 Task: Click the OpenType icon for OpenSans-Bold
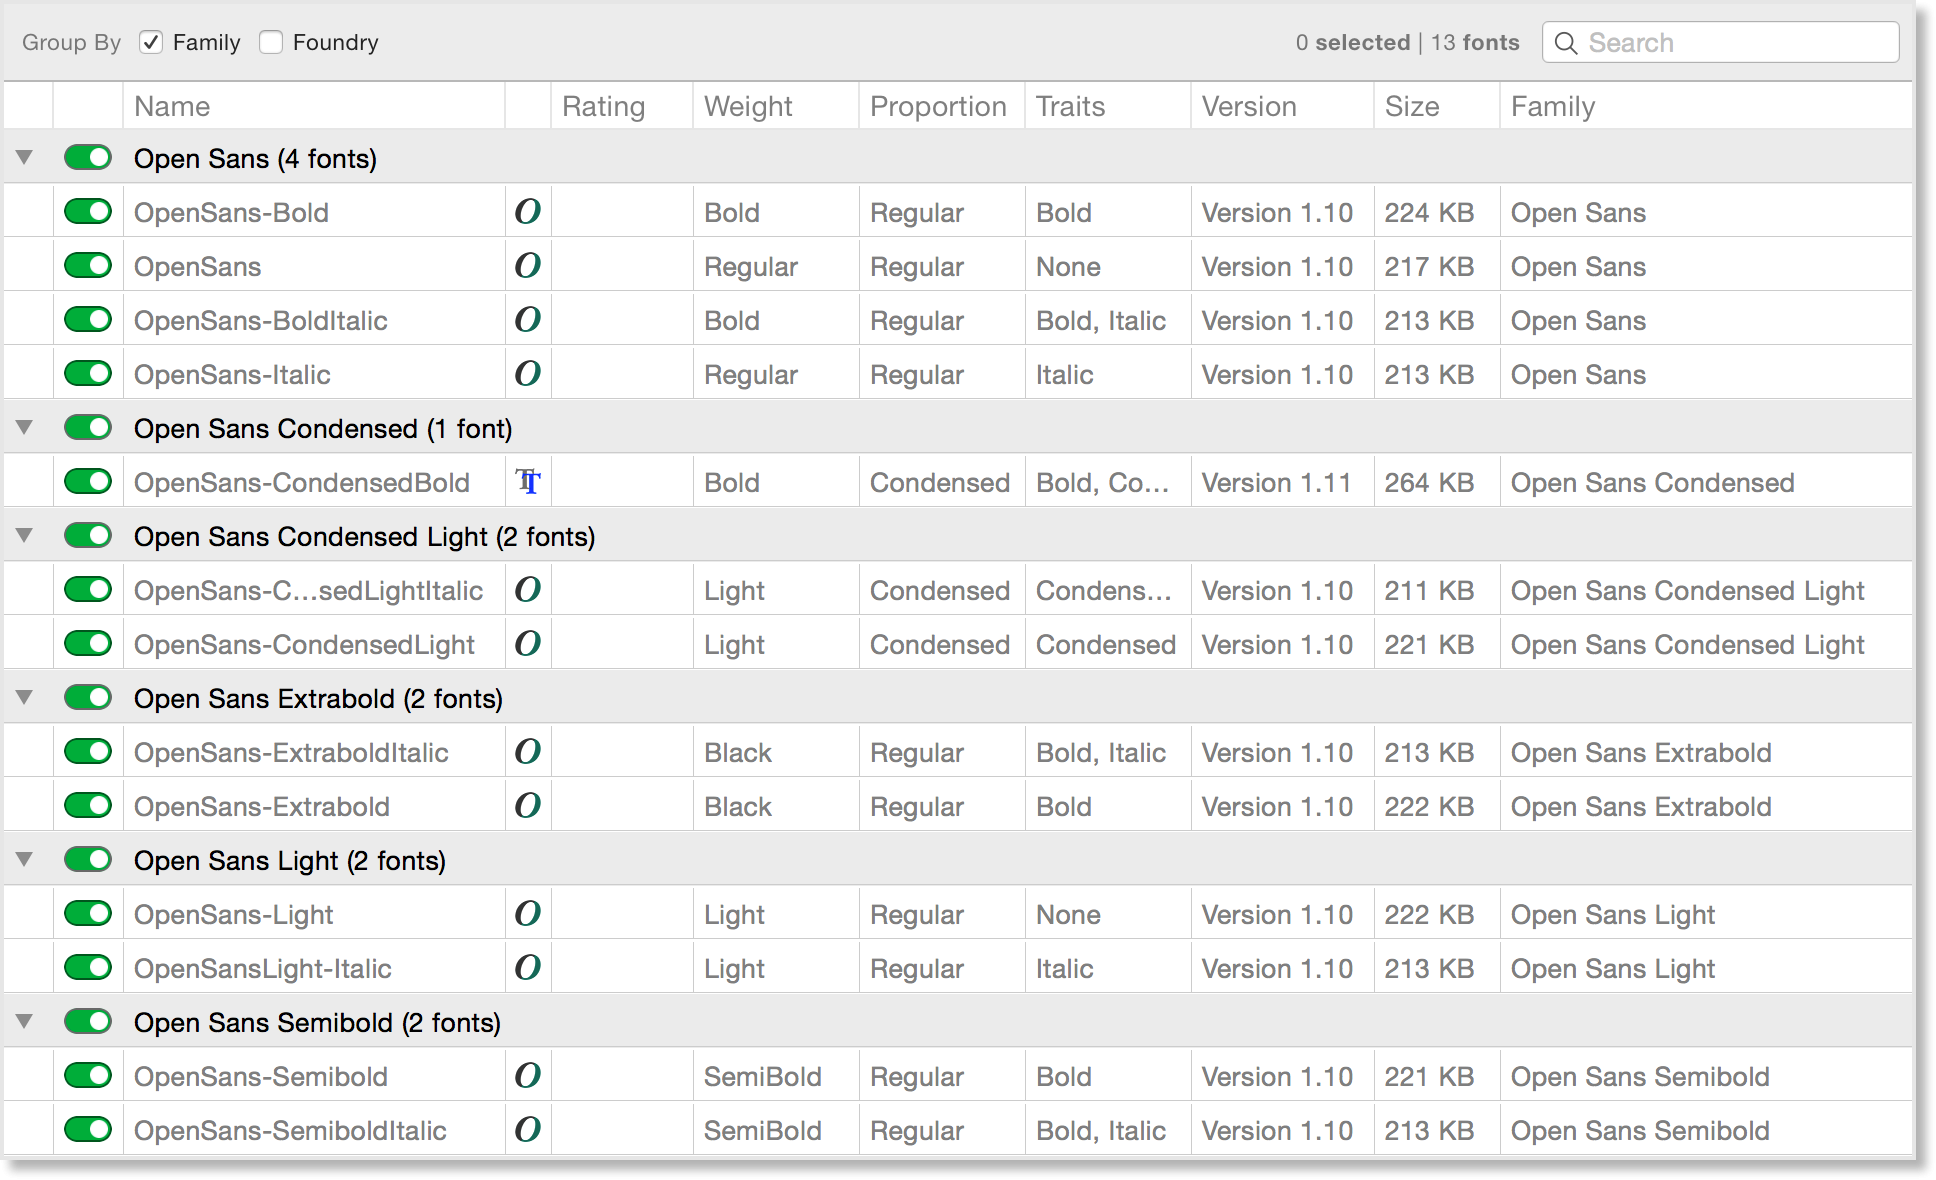(x=528, y=211)
